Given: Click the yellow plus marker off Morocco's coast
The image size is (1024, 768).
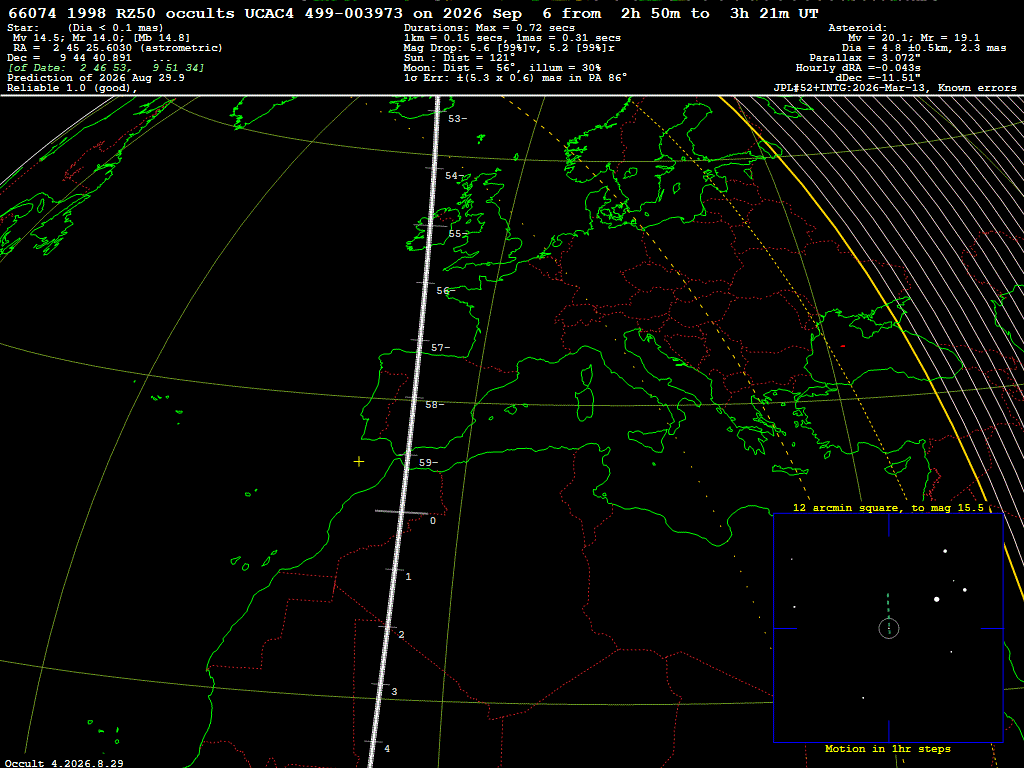Looking at the screenshot, I should click(x=359, y=462).
